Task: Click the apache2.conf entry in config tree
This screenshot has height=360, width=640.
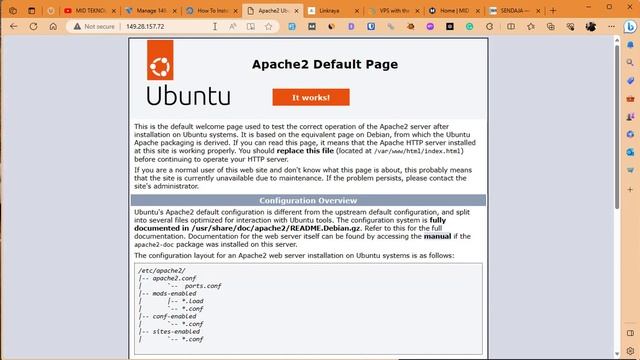Action: [x=174, y=278]
